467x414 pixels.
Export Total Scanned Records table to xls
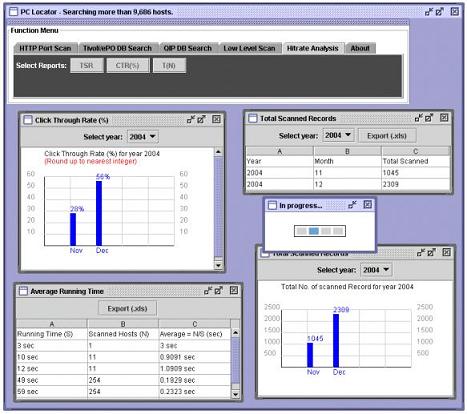point(387,136)
